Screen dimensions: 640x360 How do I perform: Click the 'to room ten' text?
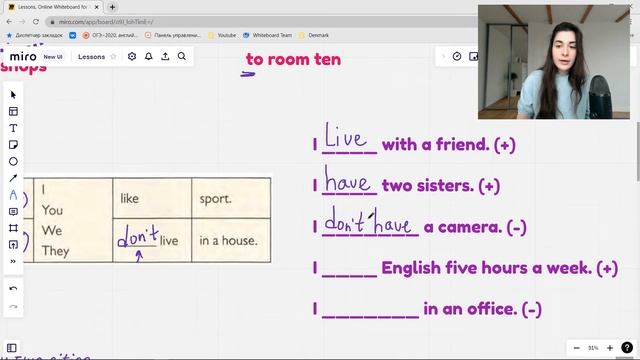pyautogui.click(x=293, y=60)
